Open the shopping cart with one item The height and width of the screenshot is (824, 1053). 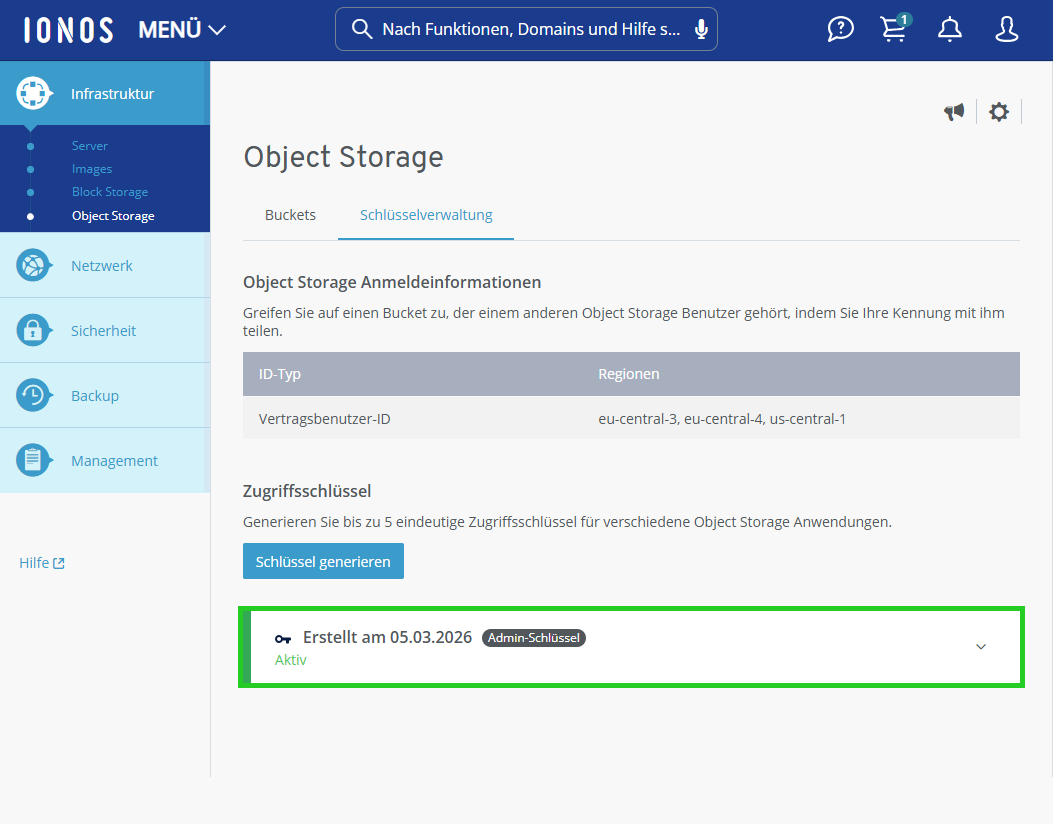click(893, 29)
